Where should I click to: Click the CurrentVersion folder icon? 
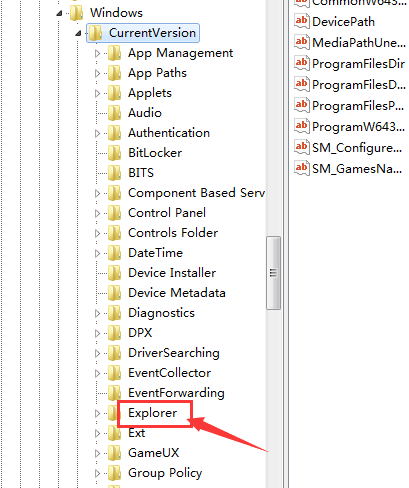[x=96, y=33]
